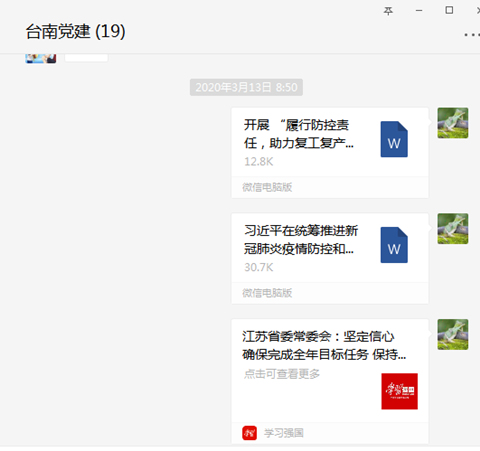Click 微信电脑版 label under second file
Screen dimensions: 480x451
267,293
